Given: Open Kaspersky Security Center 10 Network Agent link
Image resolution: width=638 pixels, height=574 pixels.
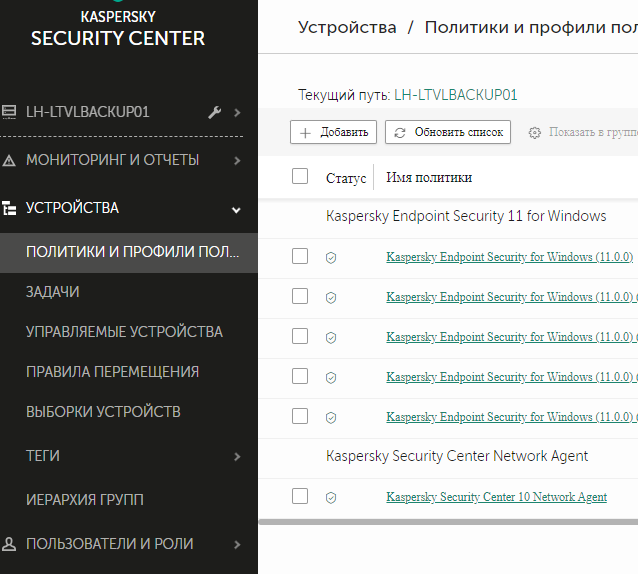Looking at the screenshot, I should tap(496, 497).
